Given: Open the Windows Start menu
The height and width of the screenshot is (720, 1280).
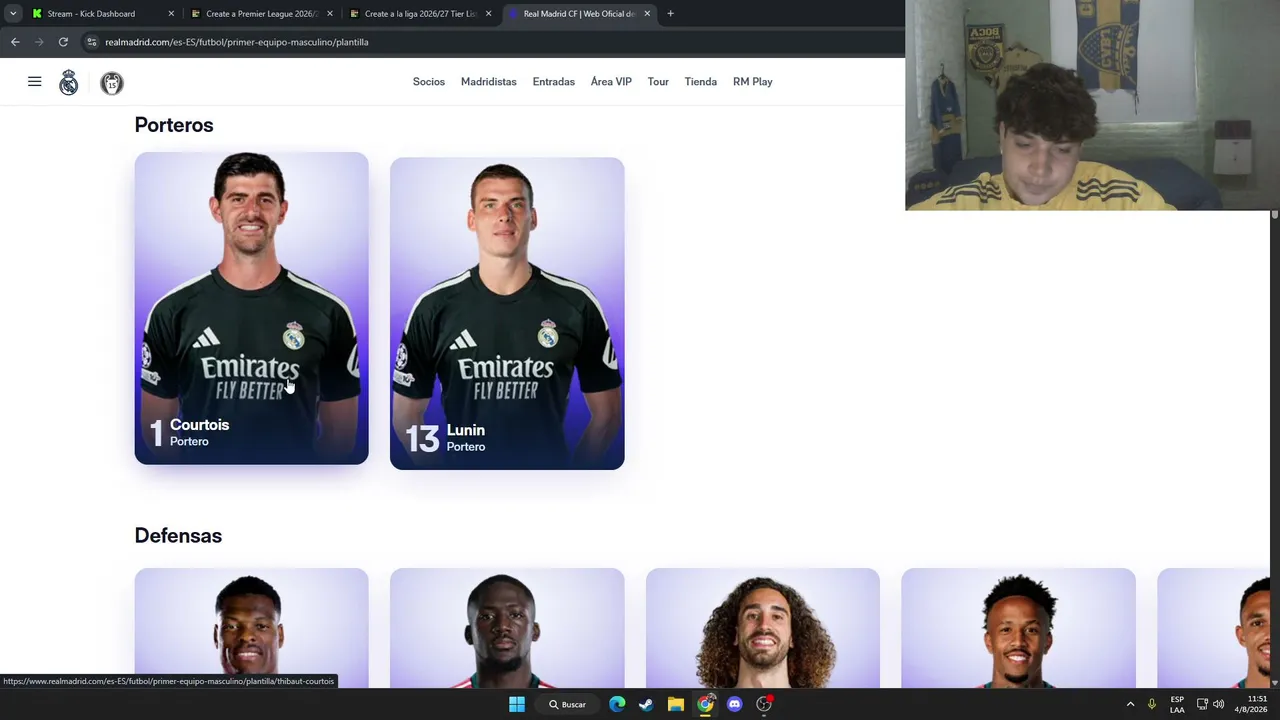Looking at the screenshot, I should [x=517, y=704].
